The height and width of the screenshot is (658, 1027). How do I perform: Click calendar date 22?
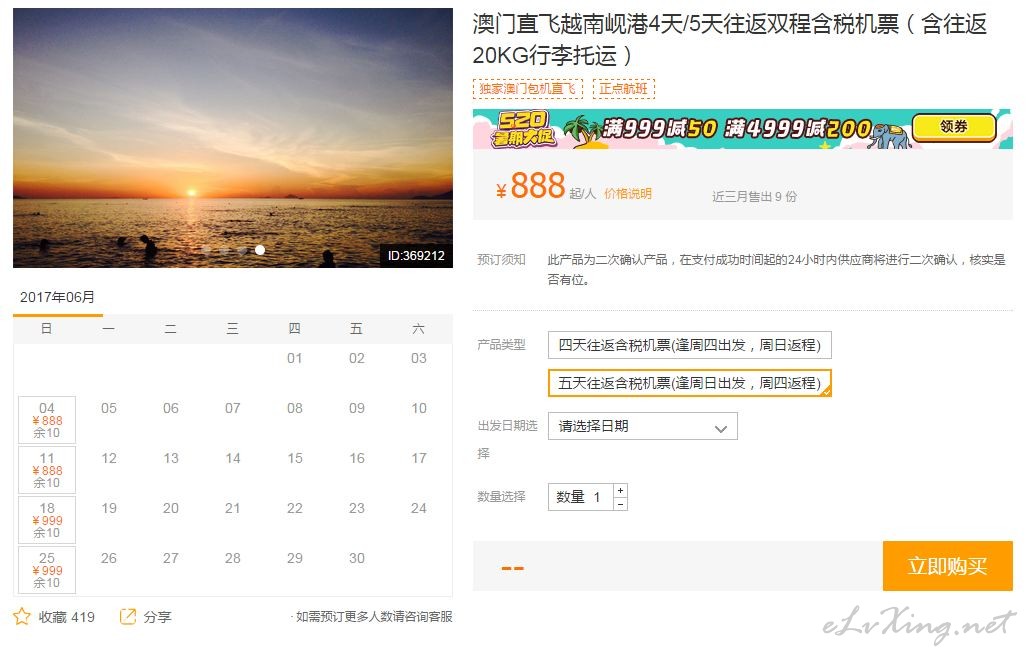295,508
